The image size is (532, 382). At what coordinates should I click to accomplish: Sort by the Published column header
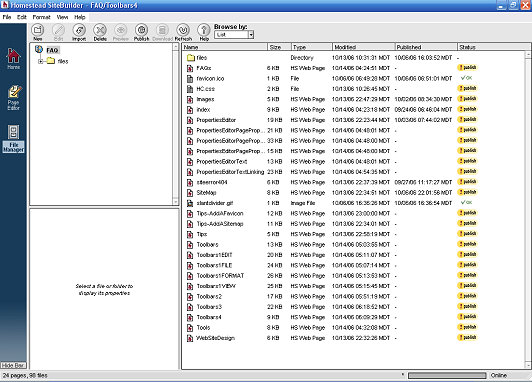pos(426,47)
